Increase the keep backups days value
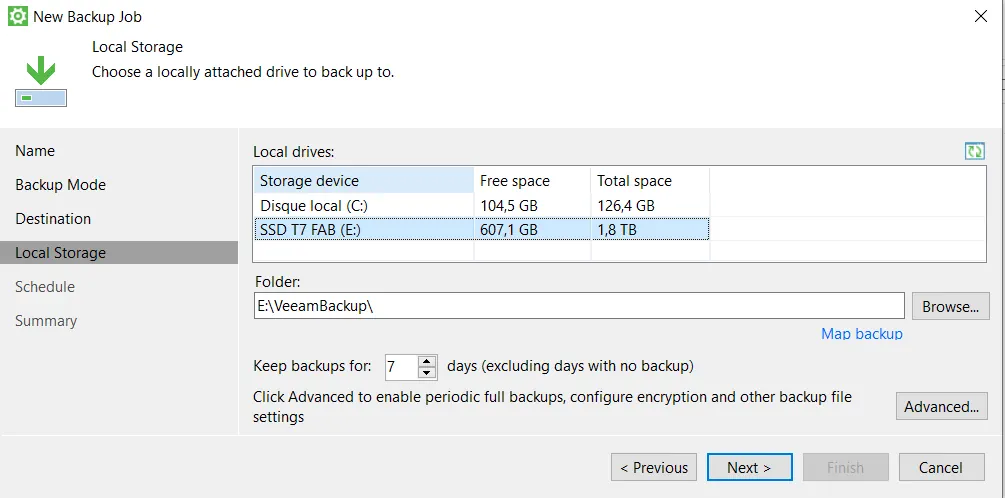1005x498 pixels. pyautogui.click(x=427, y=361)
